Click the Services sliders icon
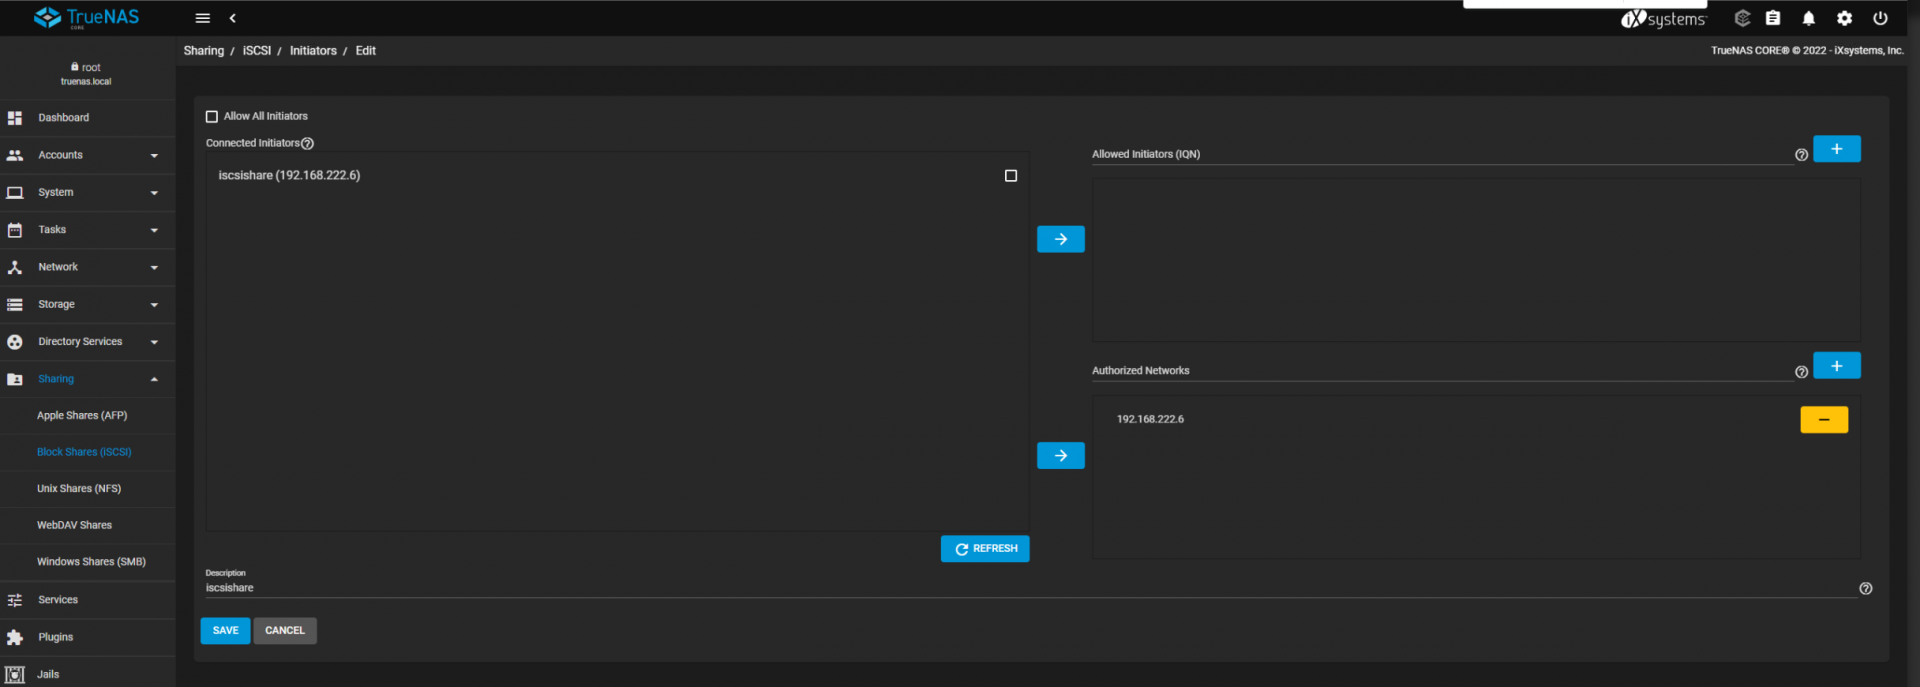The height and width of the screenshot is (687, 1920). [15, 600]
